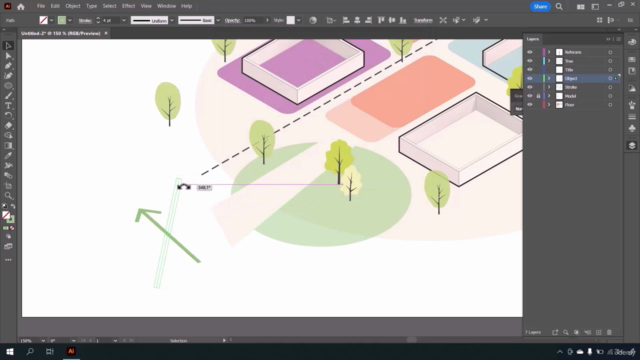This screenshot has width=640, height=360.
Task: Hide the Stroke layer eye icon
Action: tap(530, 87)
